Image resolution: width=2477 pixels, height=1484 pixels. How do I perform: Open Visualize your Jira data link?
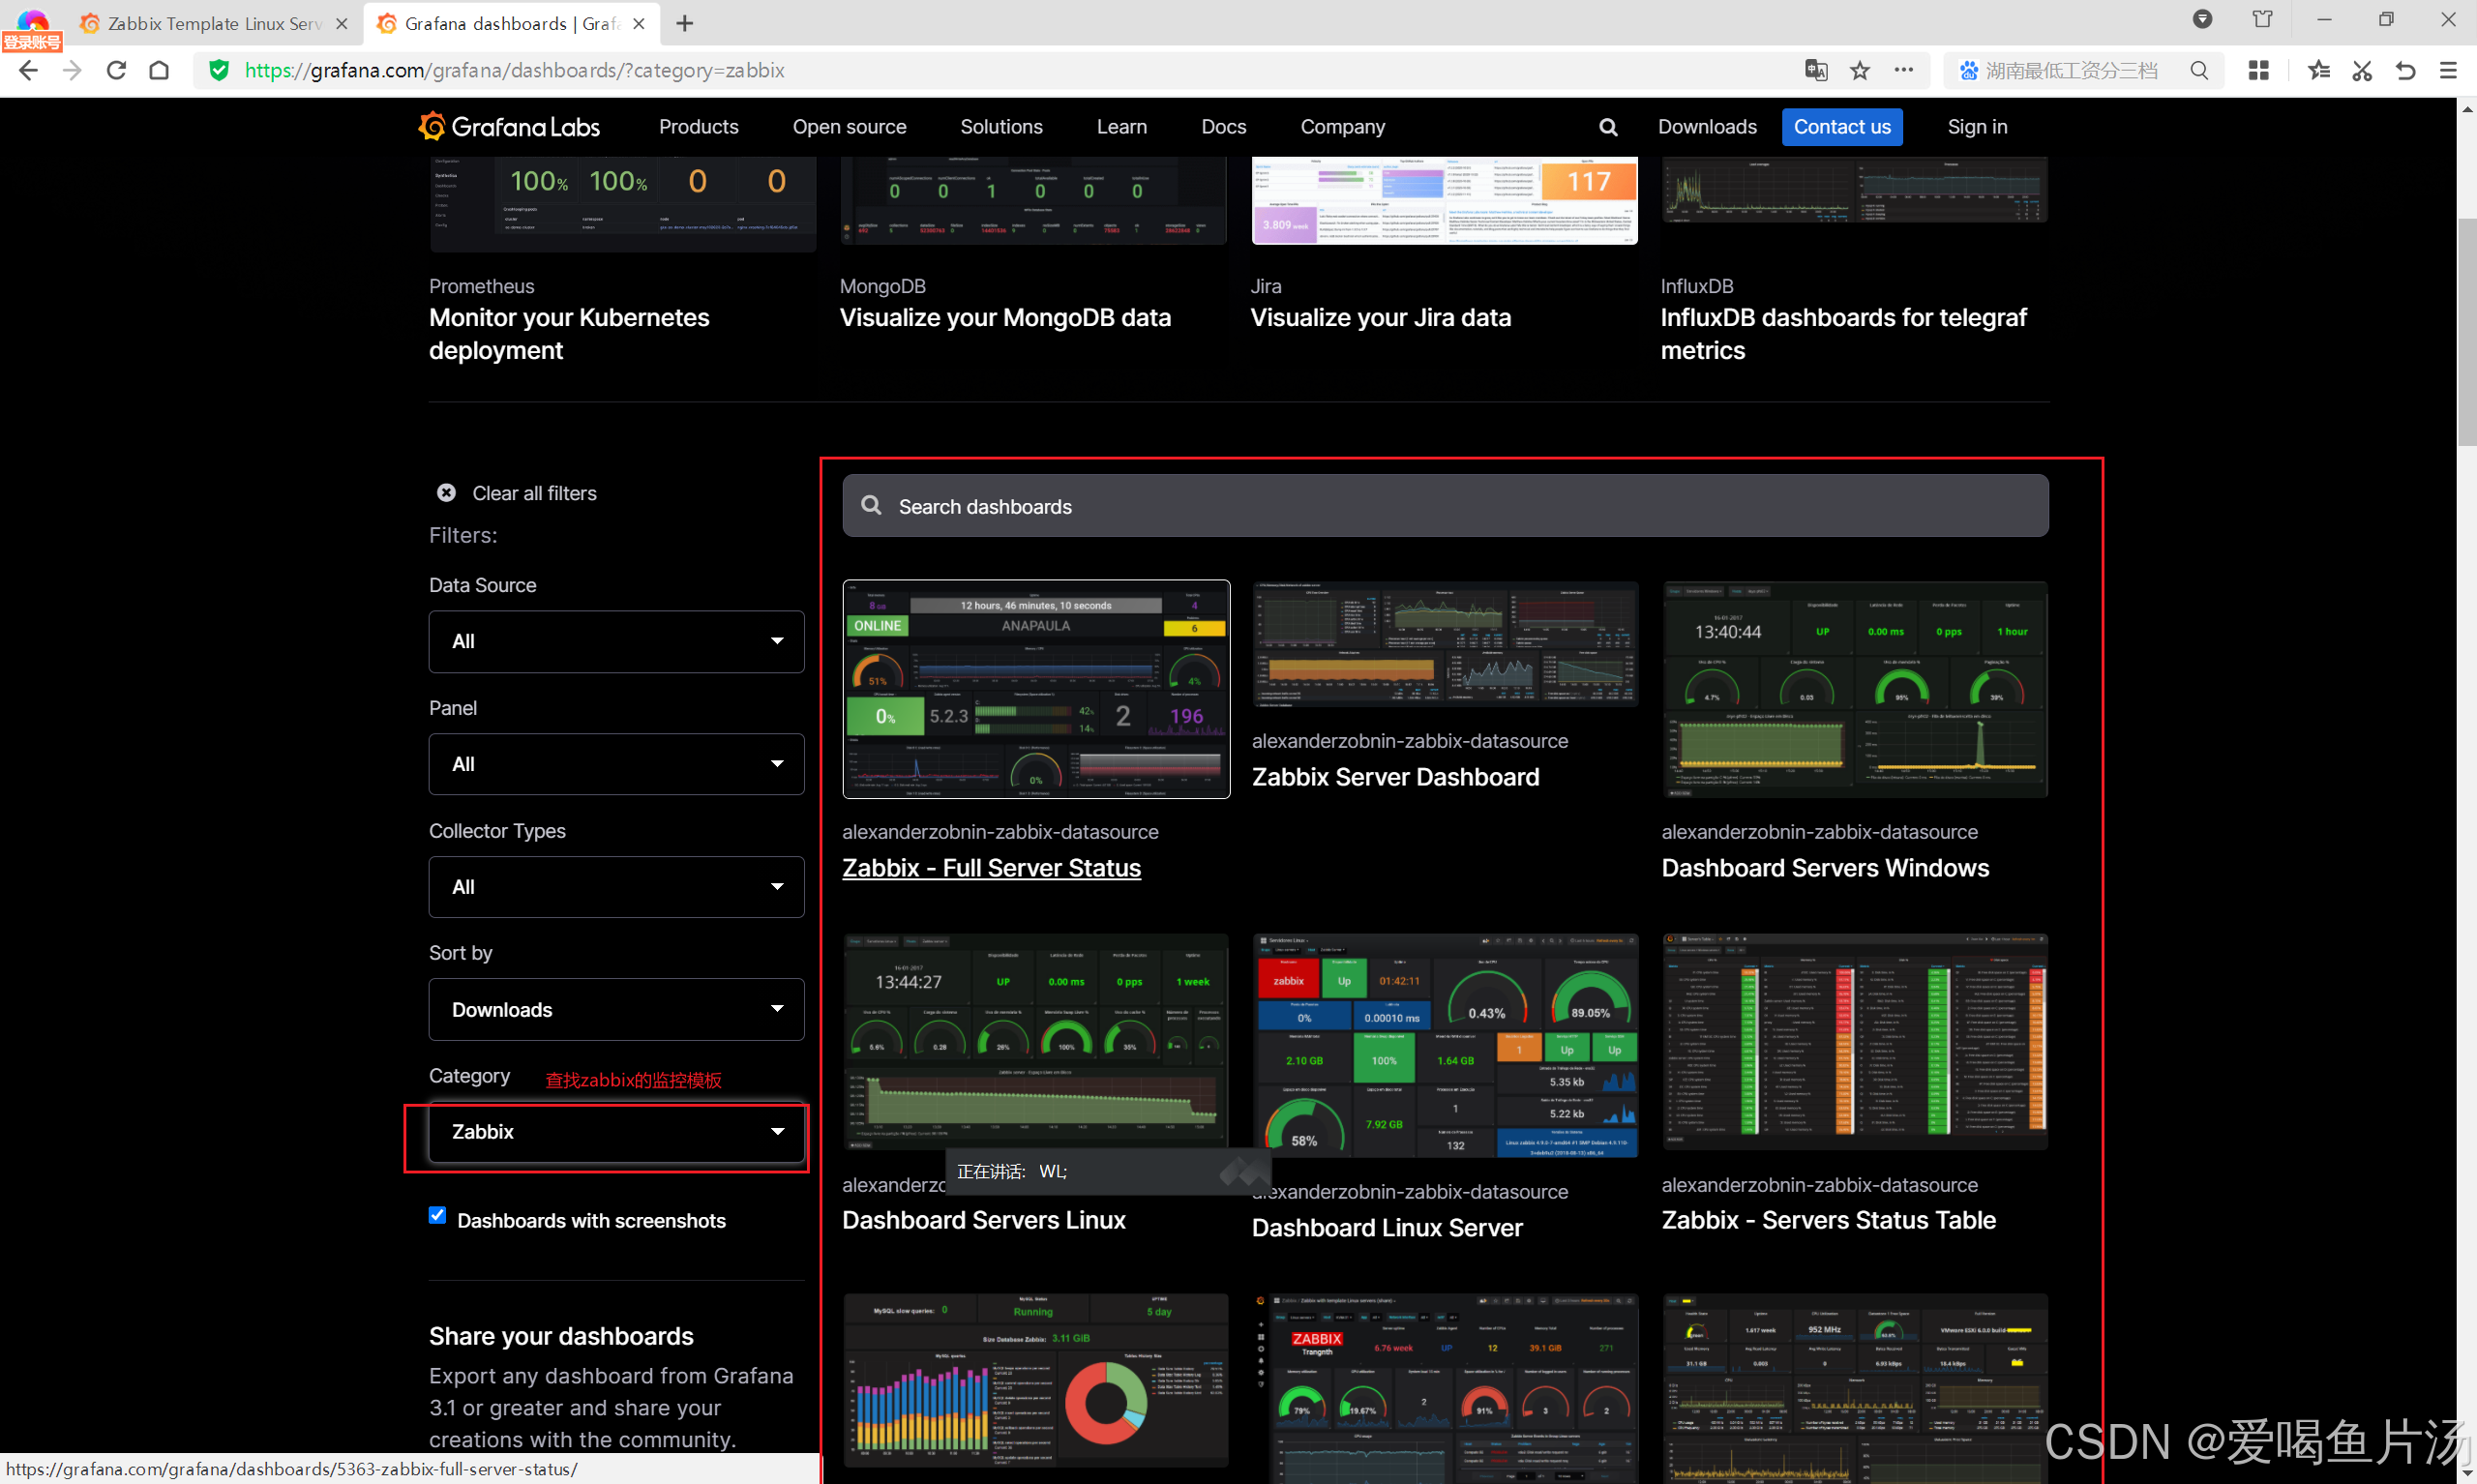click(x=1380, y=318)
